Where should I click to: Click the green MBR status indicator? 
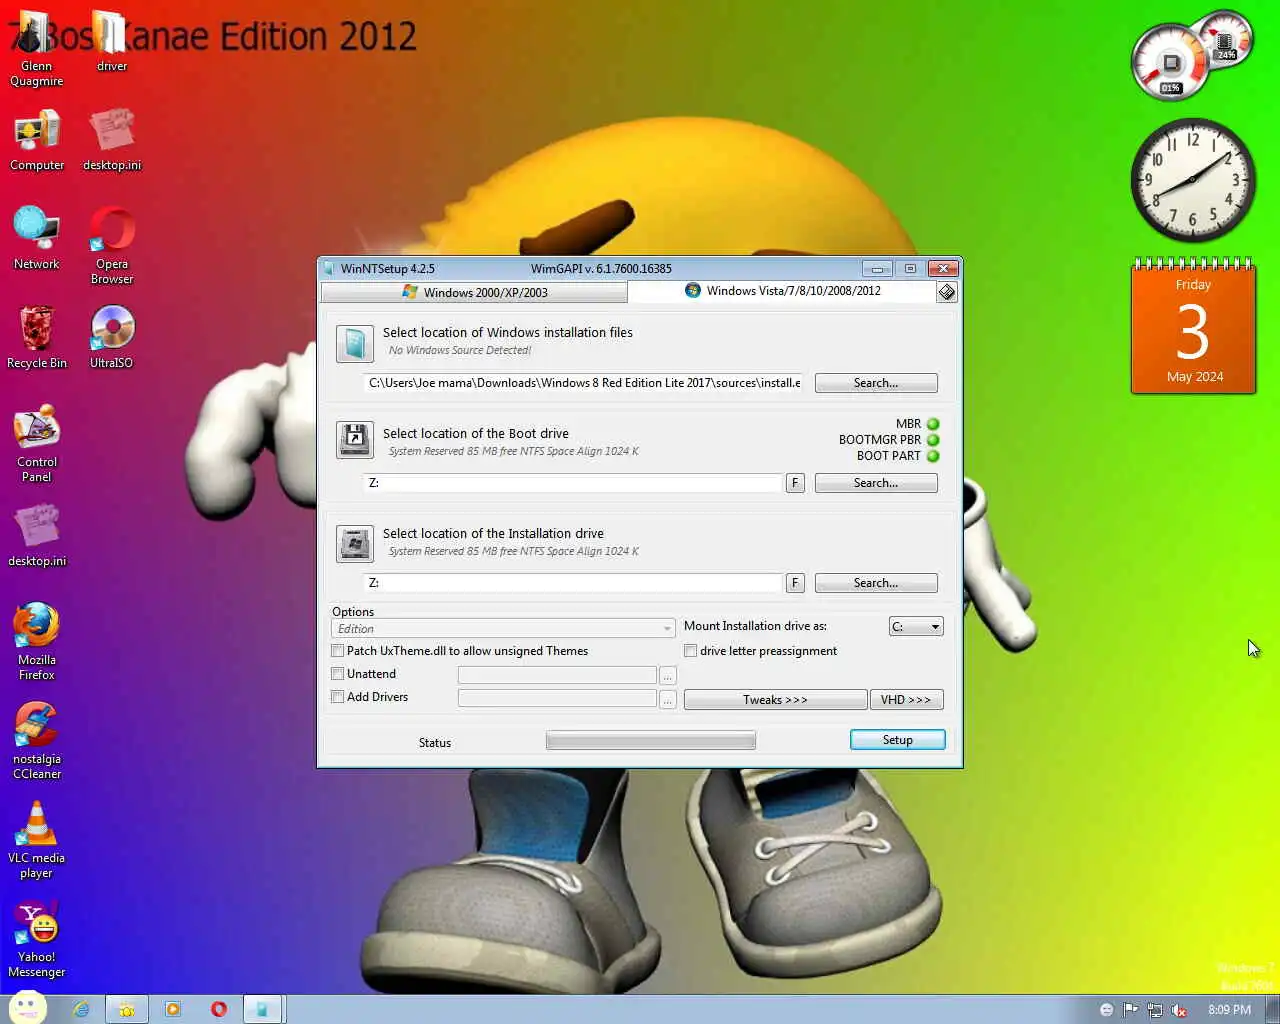(933, 424)
